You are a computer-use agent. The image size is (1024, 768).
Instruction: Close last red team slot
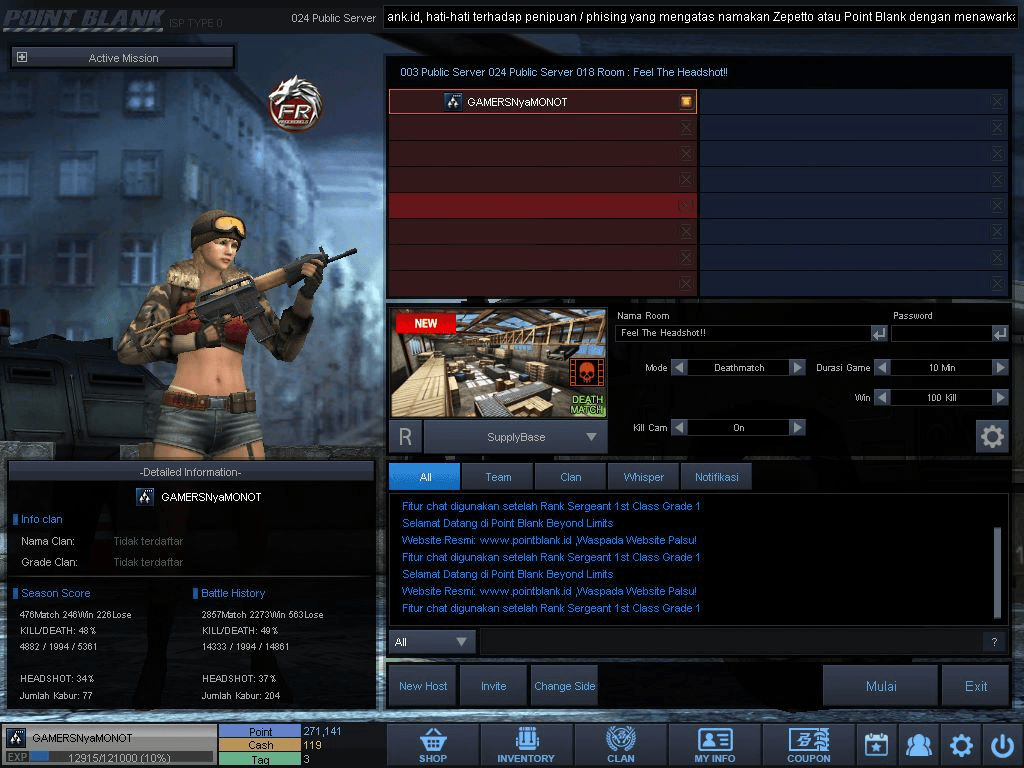coord(686,283)
